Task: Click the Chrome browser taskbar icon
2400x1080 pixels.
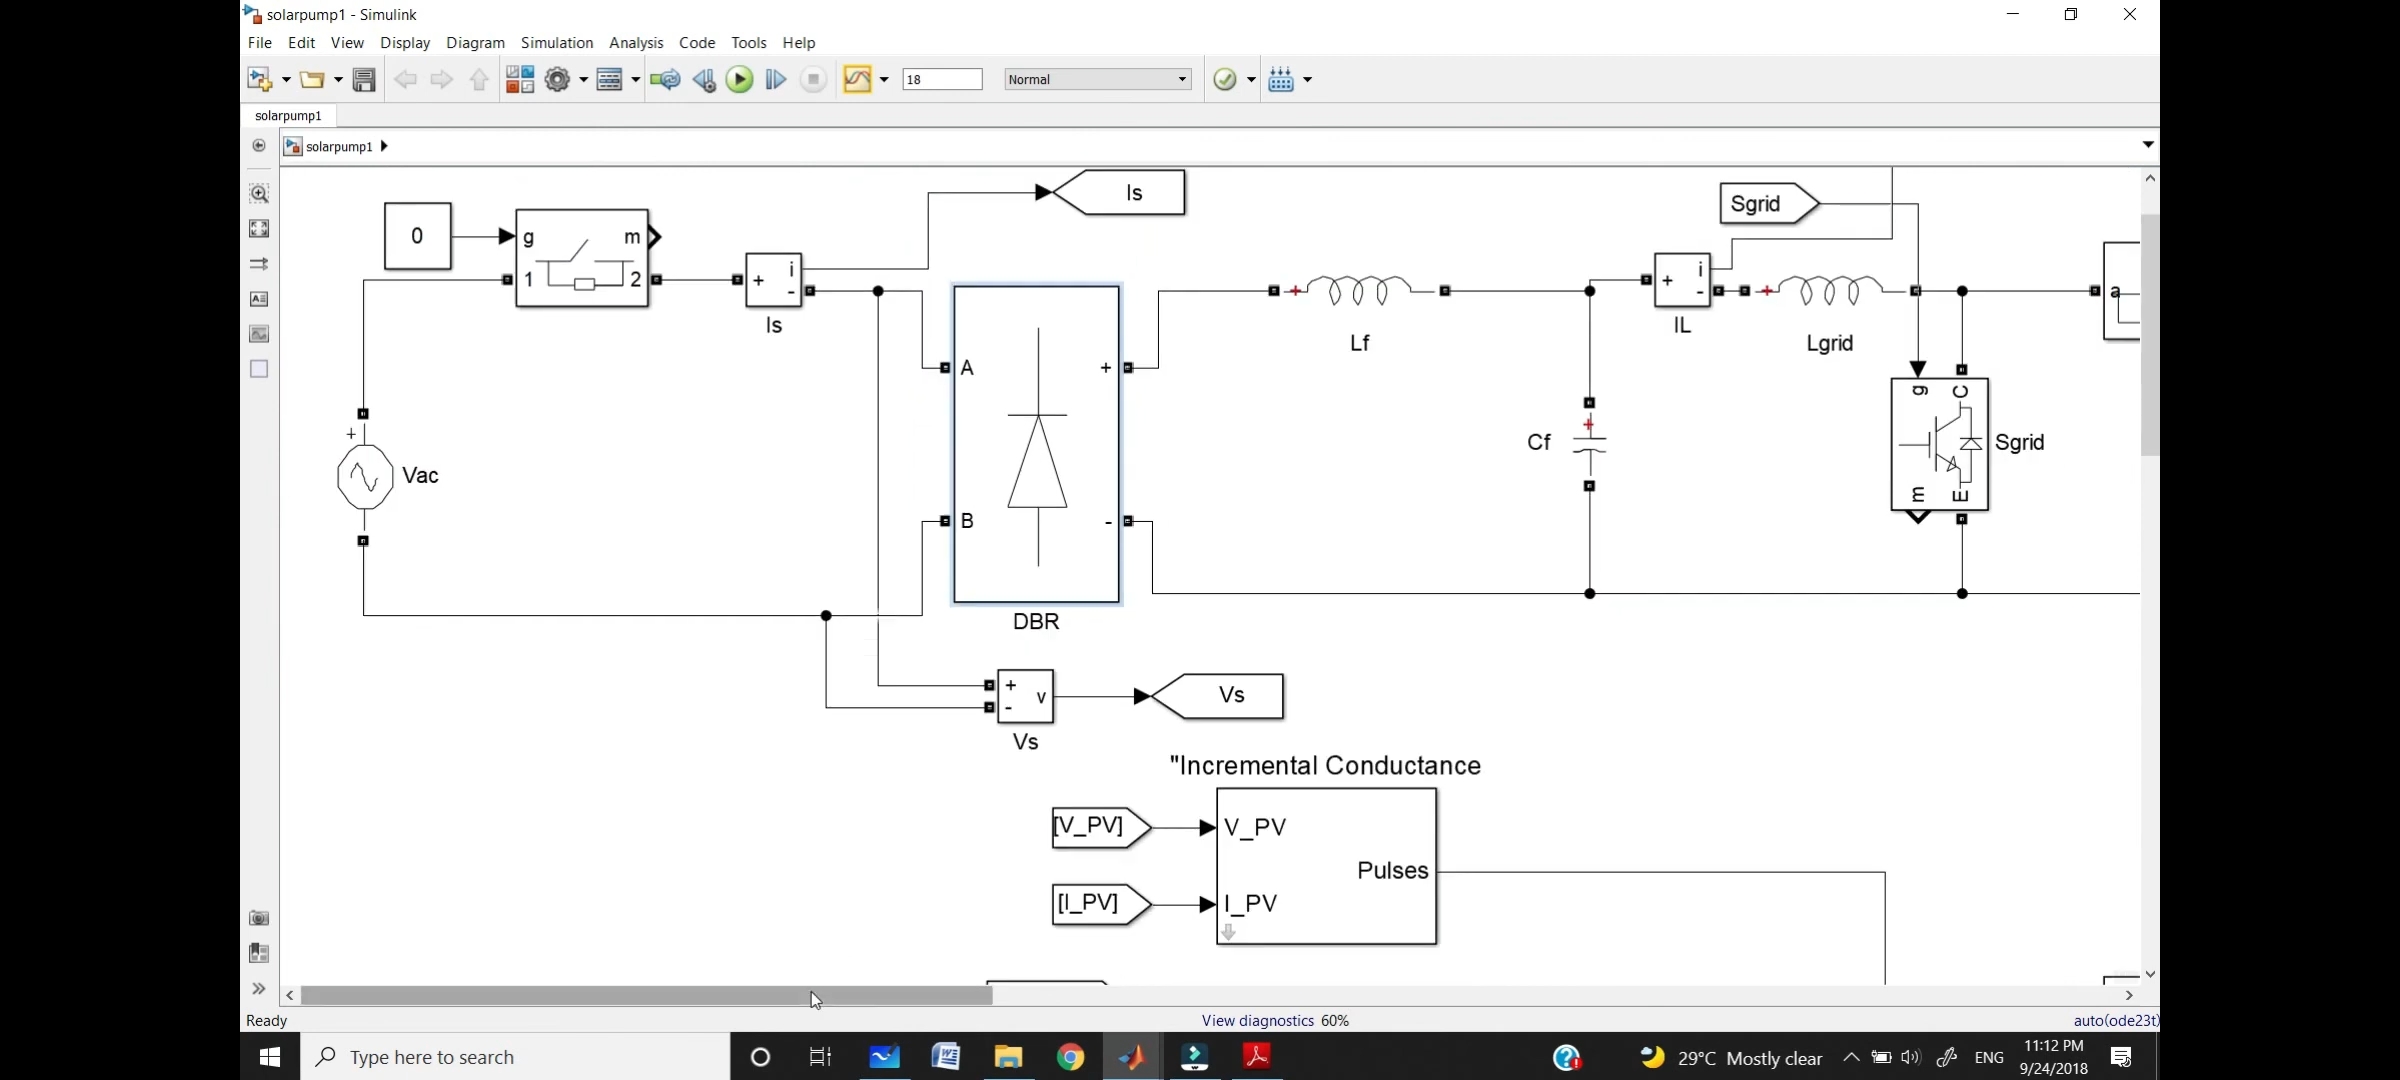Action: (1070, 1056)
